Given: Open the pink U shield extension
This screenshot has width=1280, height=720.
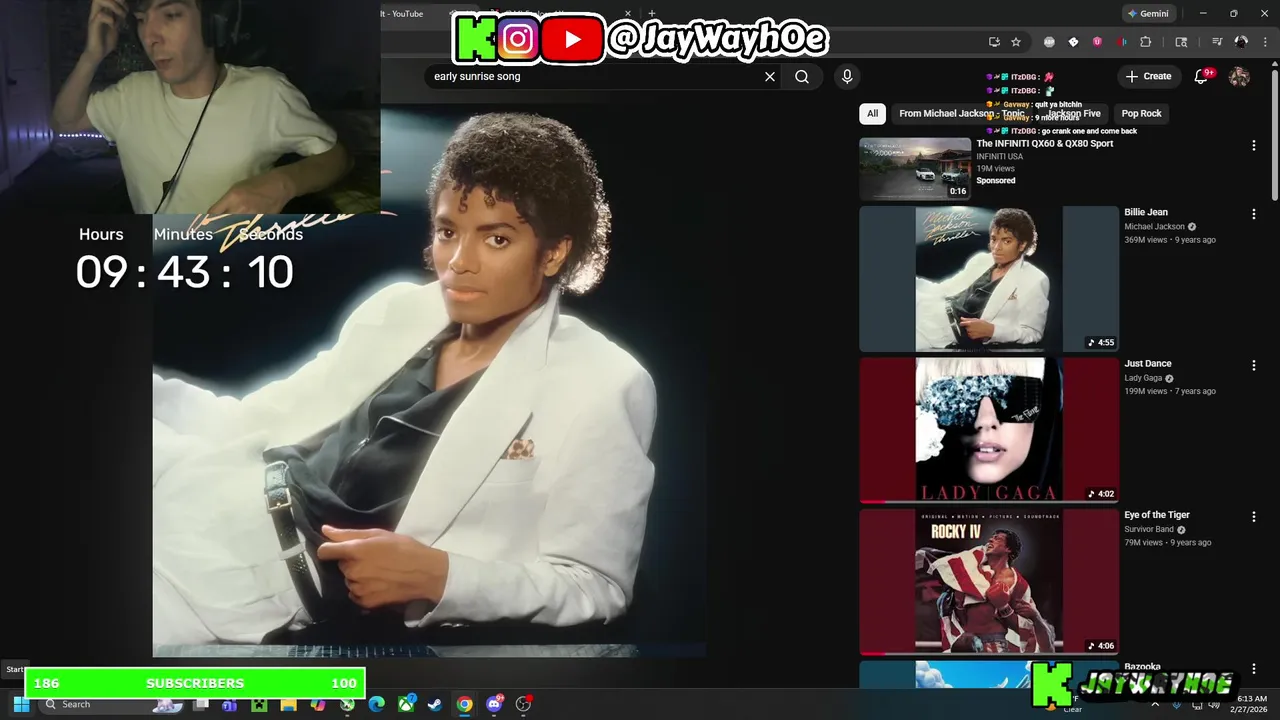Looking at the screenshot, I should pos(1097,42).
